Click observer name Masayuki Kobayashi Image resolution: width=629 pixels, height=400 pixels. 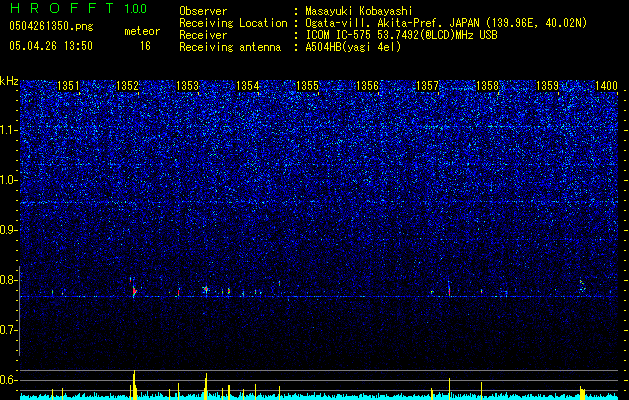click(359, 11)
